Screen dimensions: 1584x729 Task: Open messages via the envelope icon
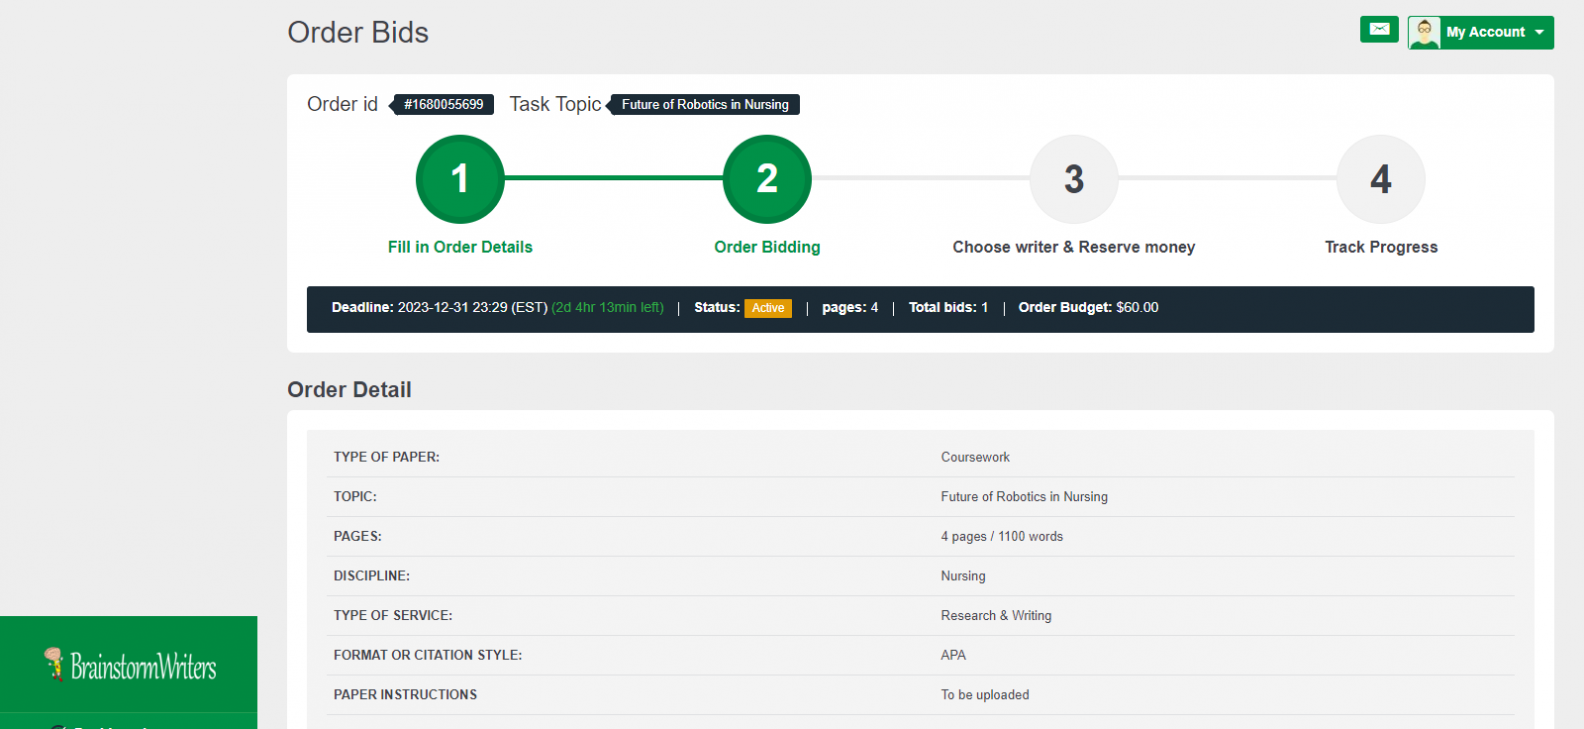pyautogui.click(x=1379, y=30)
